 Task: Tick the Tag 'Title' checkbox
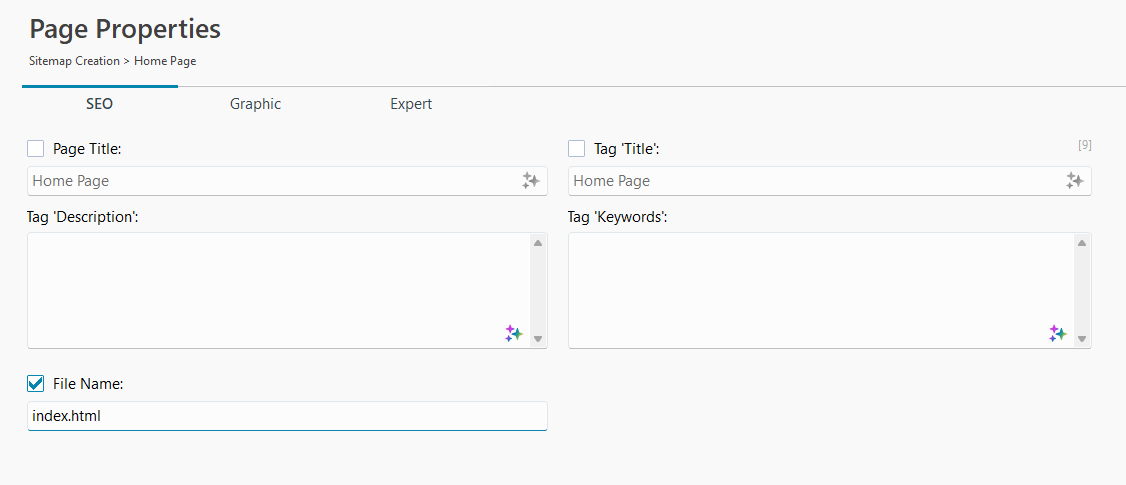point(577,149)
